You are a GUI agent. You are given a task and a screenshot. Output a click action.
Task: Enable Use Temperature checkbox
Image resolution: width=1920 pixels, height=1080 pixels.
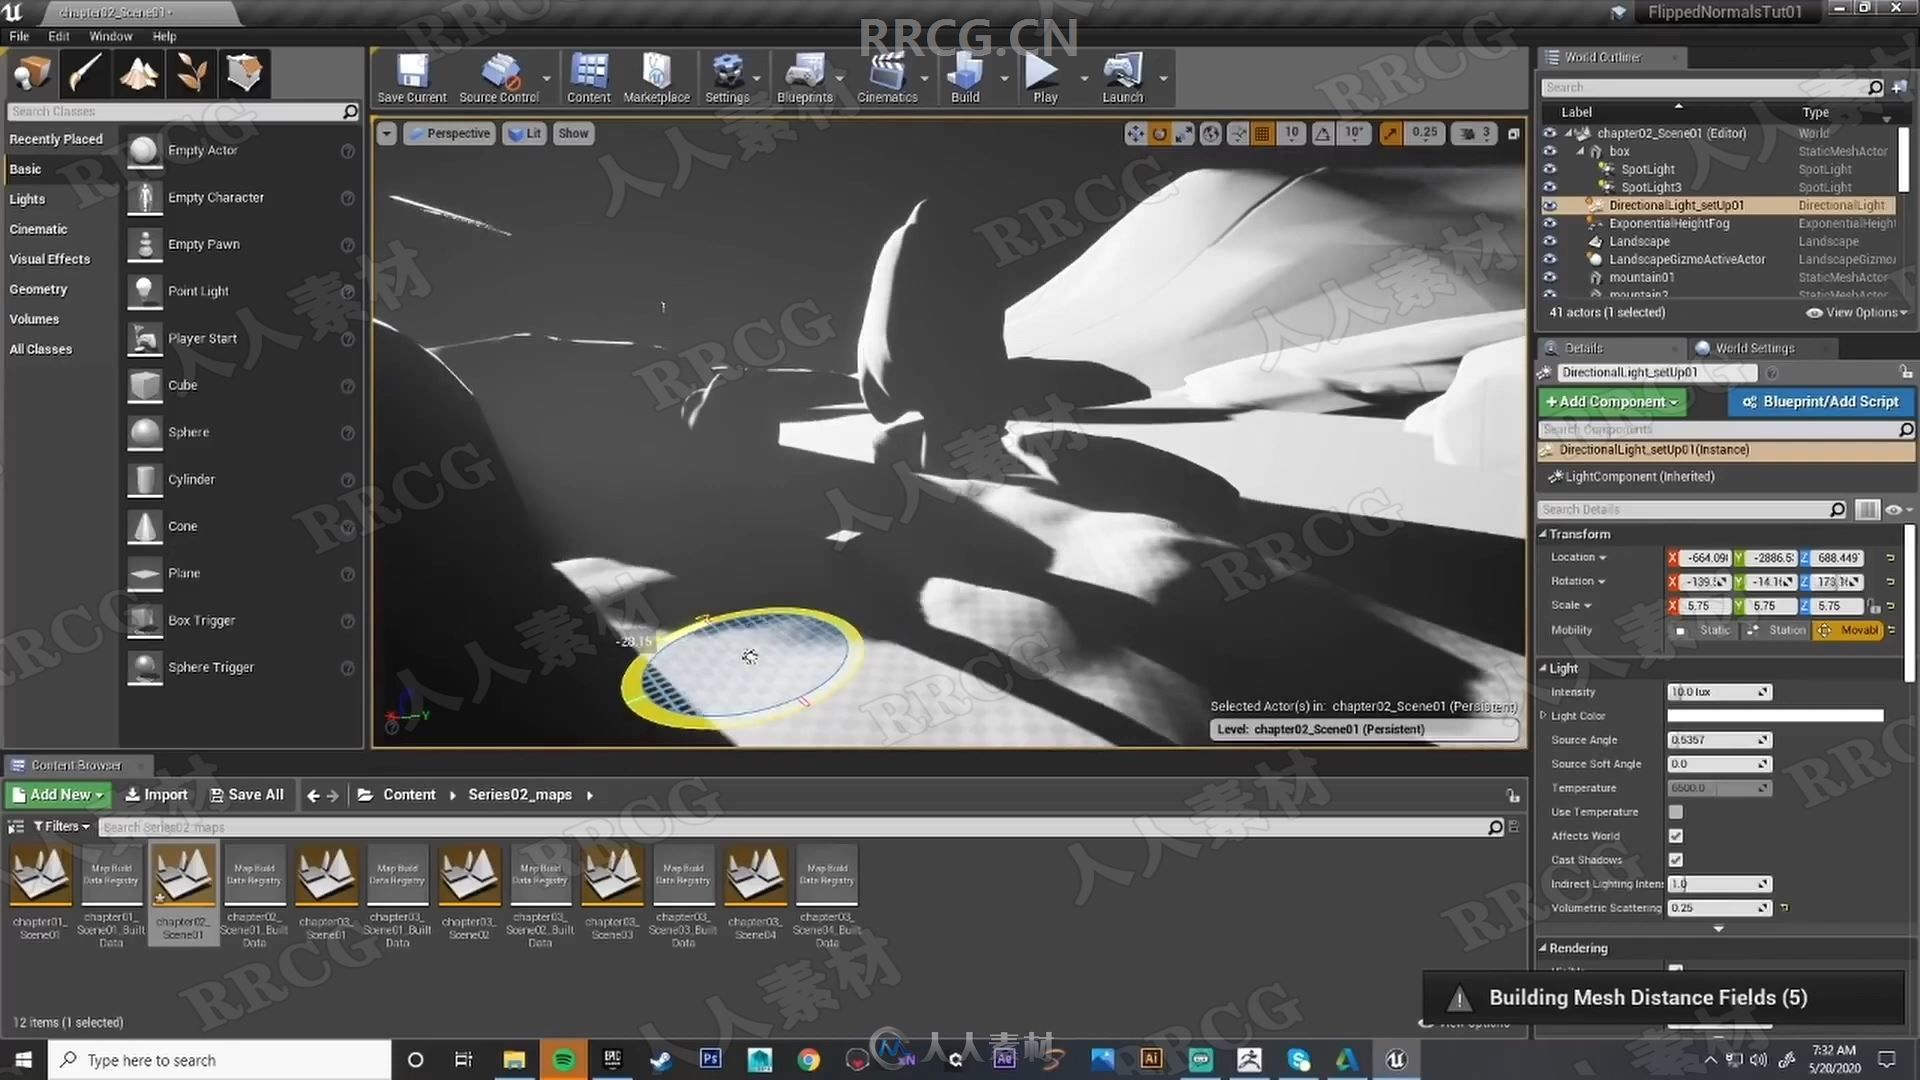point(1673,811)
